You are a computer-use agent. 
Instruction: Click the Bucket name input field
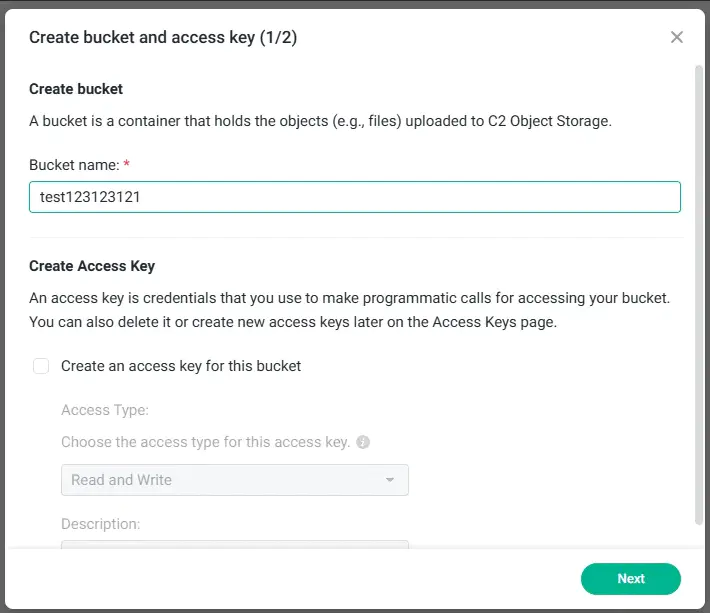pyautogui.click(x=355, y=197)
